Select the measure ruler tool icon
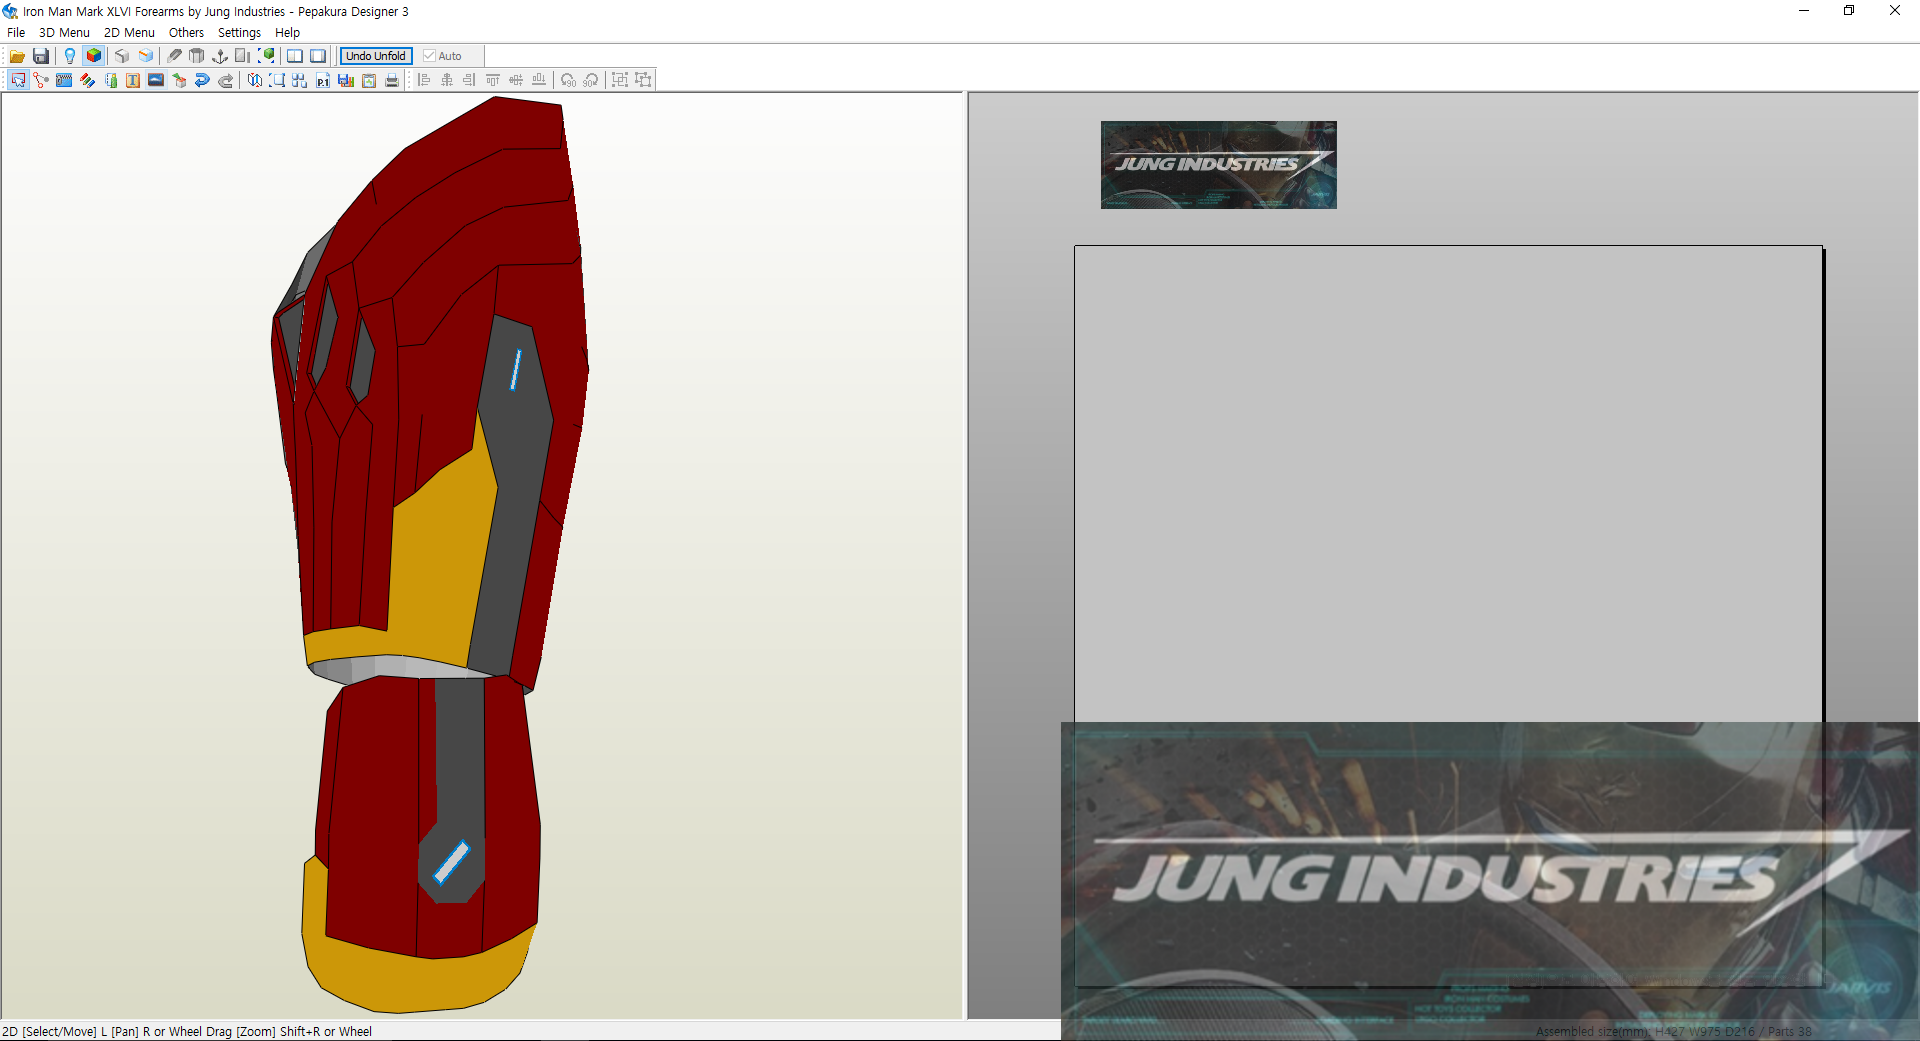 64,80
